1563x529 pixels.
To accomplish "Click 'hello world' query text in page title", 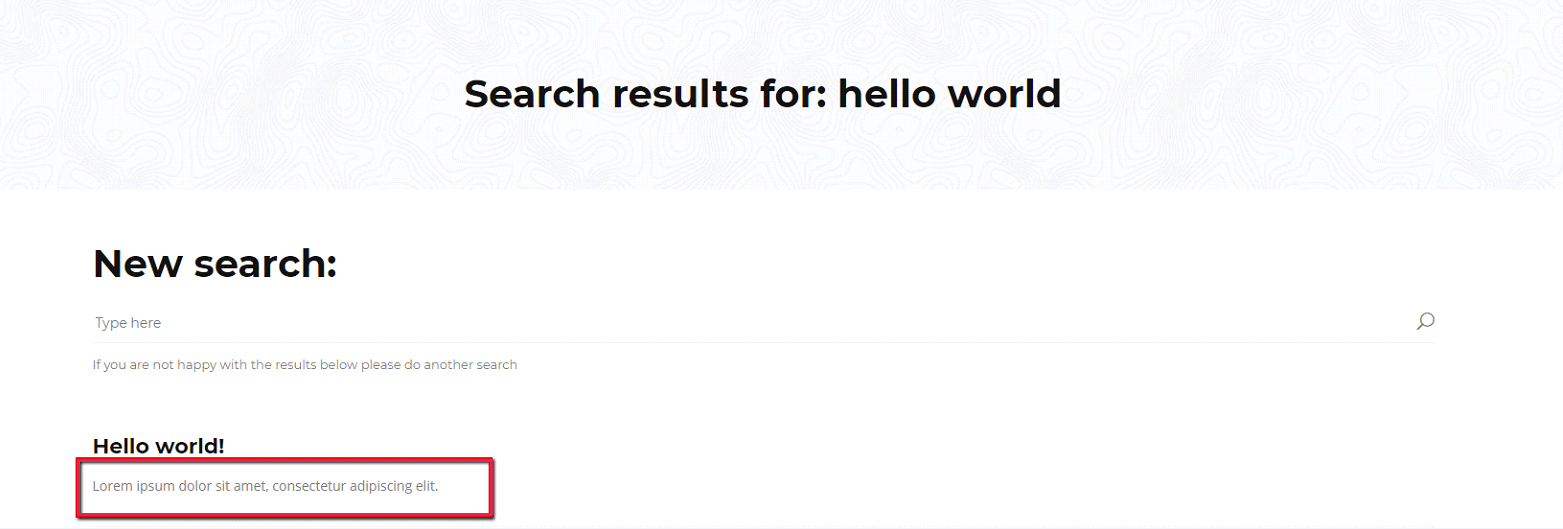I will pos(948,94).
